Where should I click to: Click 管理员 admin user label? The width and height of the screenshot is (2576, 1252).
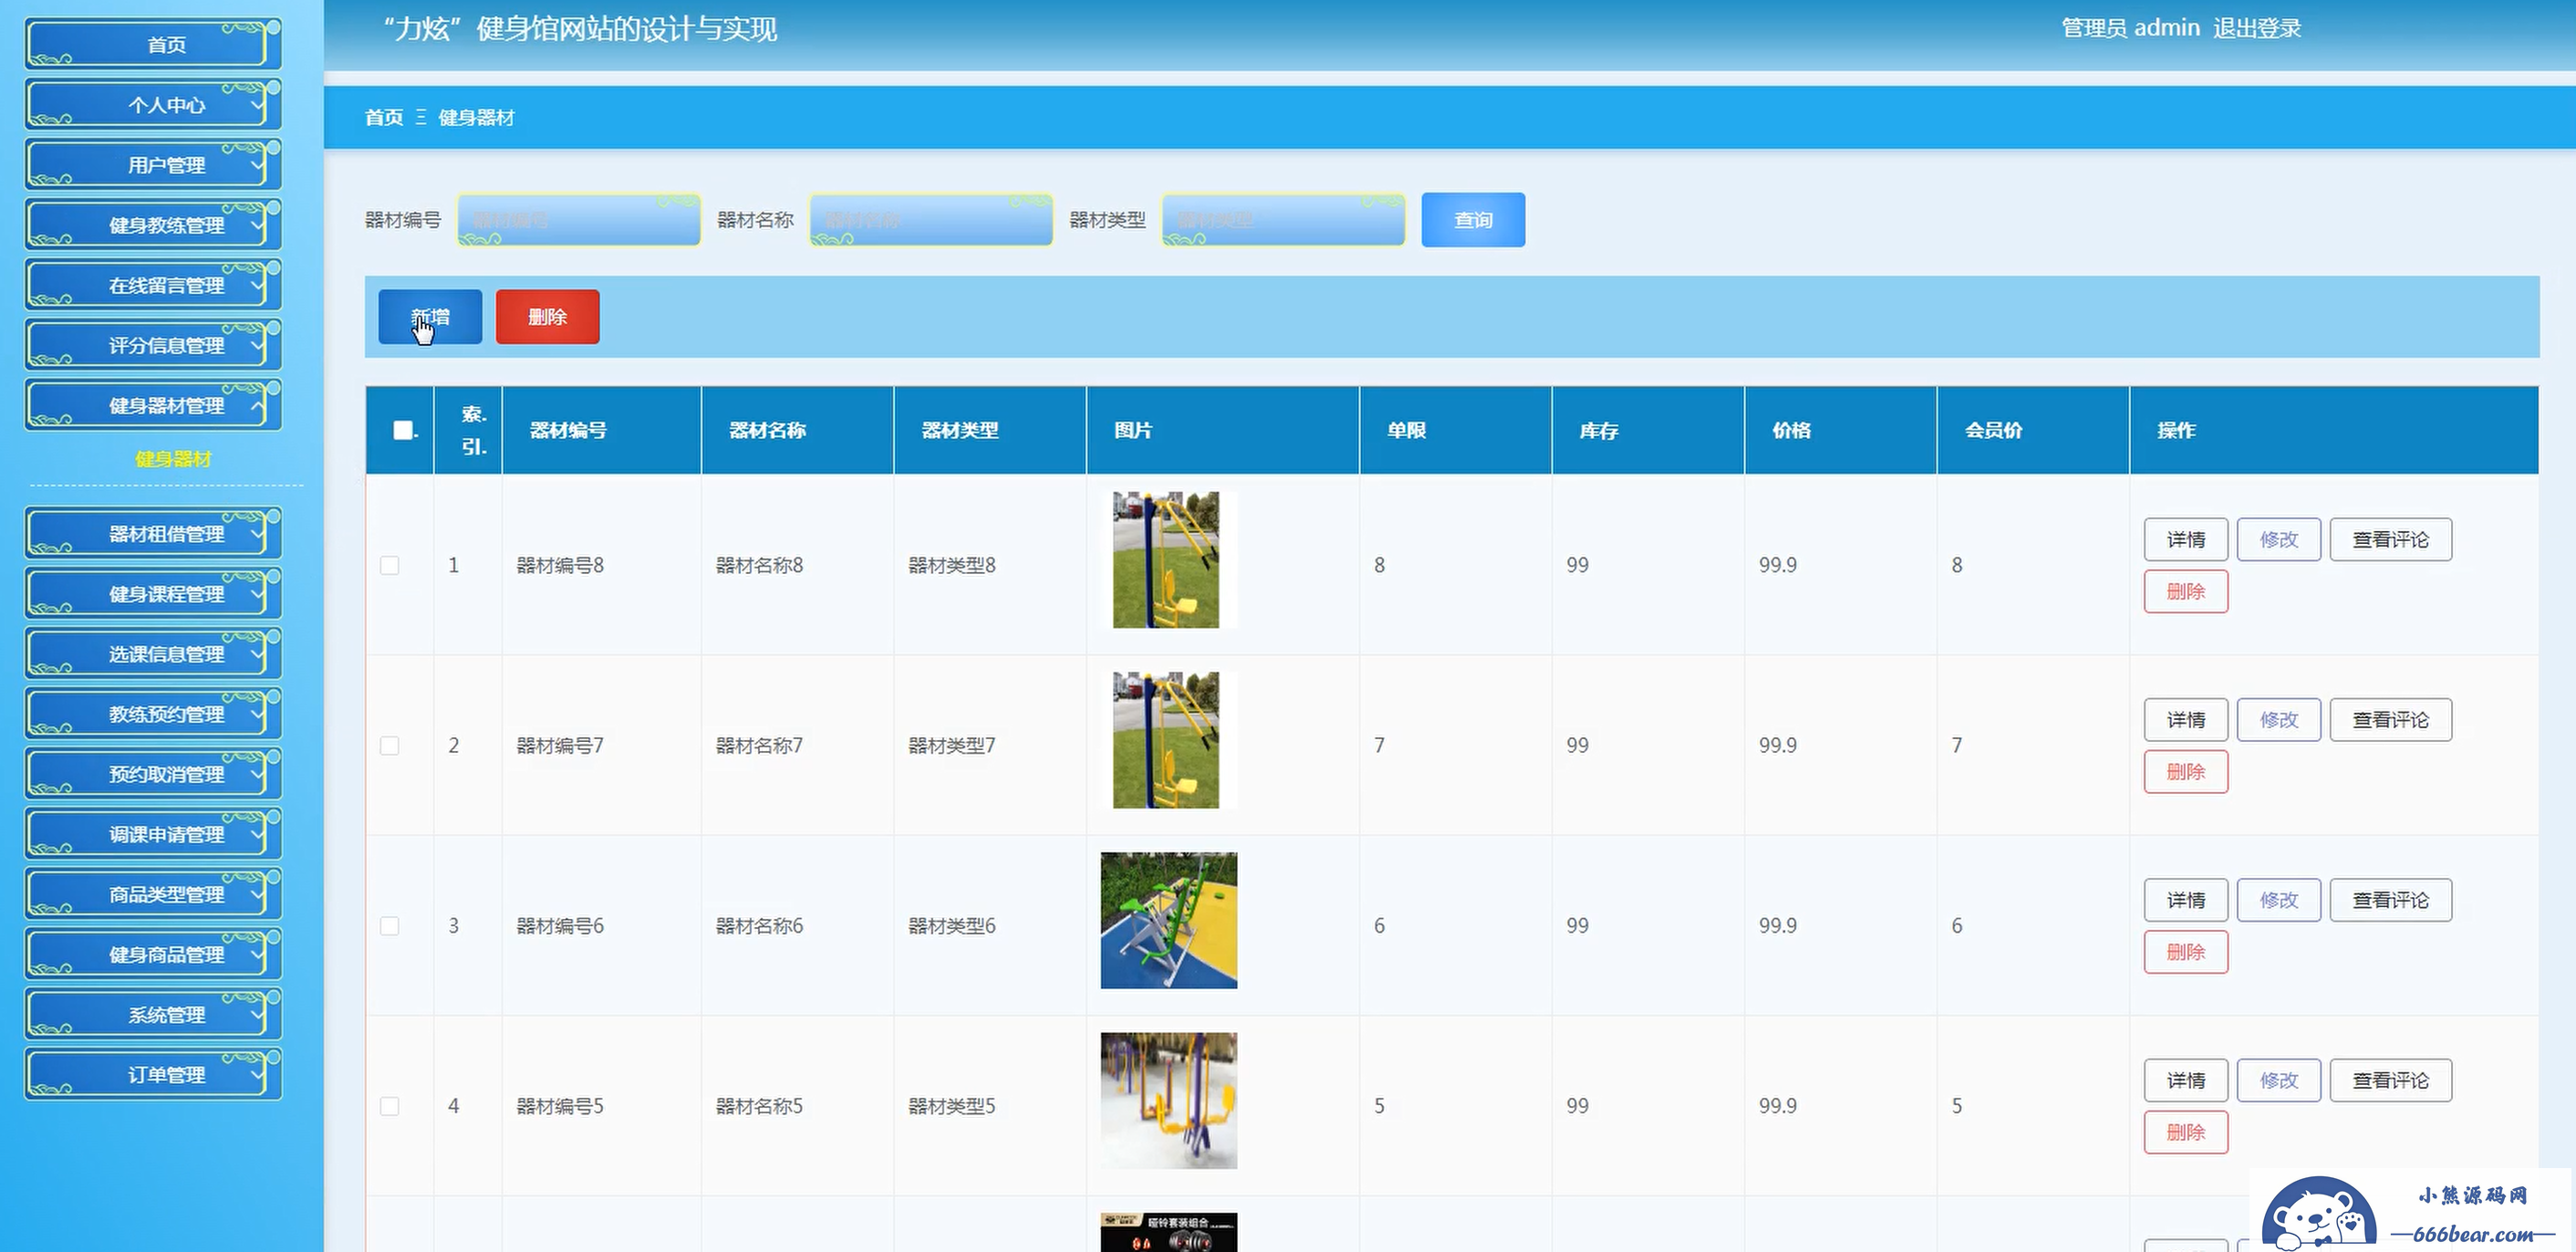[x=2130, y=28]
